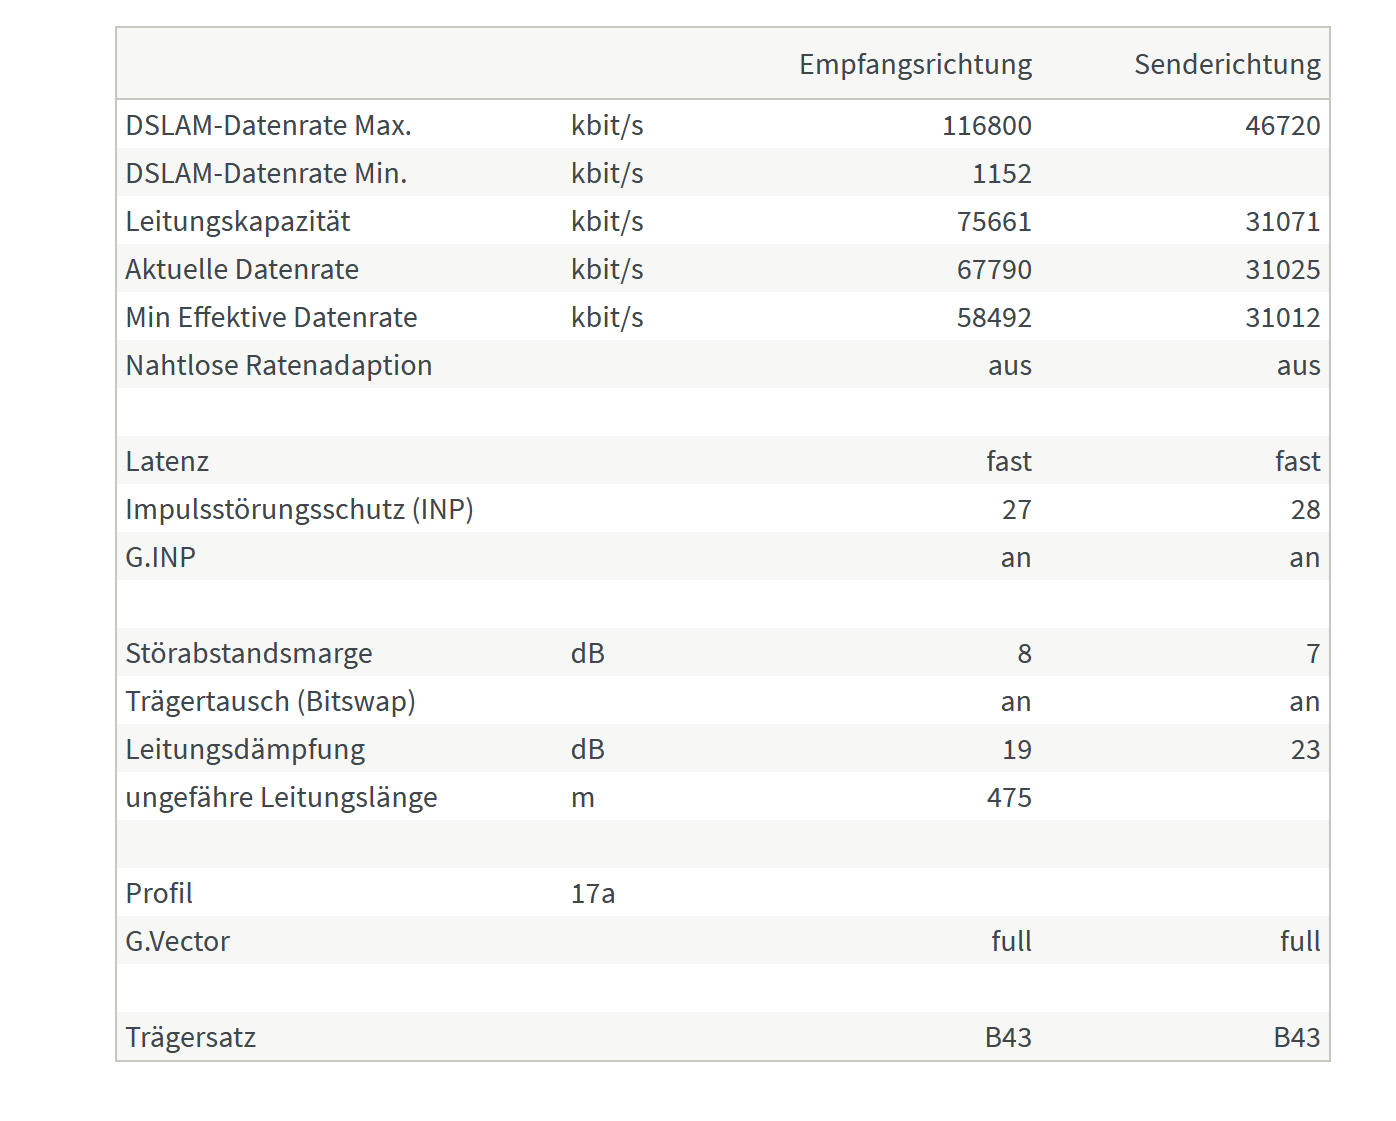Click the Störabstandsmarge value 7
Viewport: 1396px width, 1121px height.
[1313, 653]
